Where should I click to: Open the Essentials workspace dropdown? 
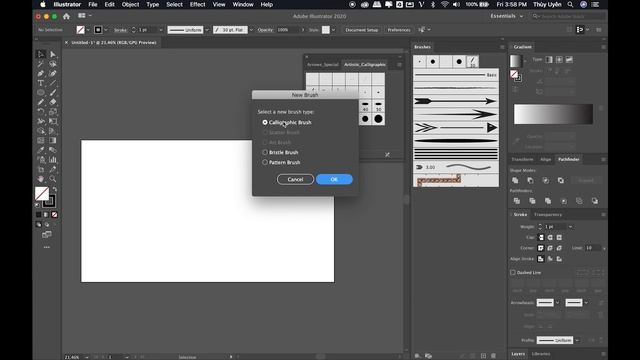pyautogui.click(x=507, y=16)
